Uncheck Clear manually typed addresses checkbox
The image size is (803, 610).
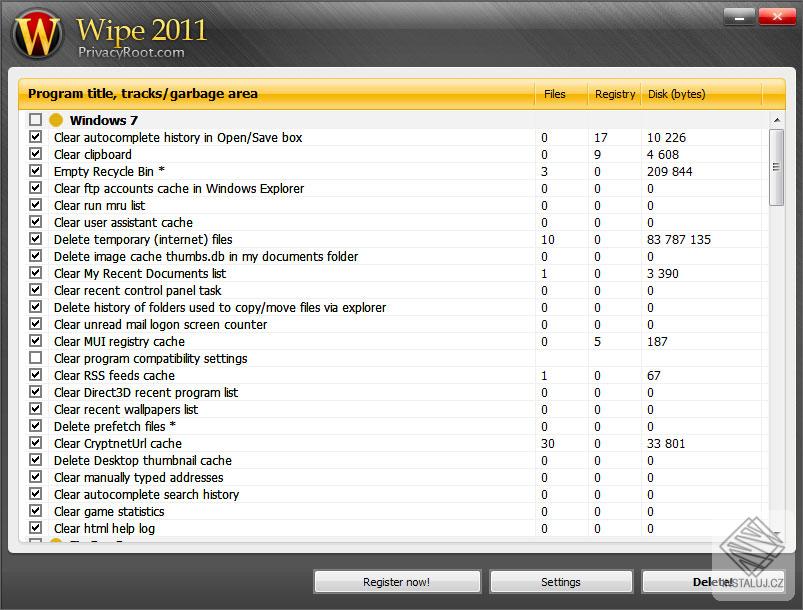(35, 476)
